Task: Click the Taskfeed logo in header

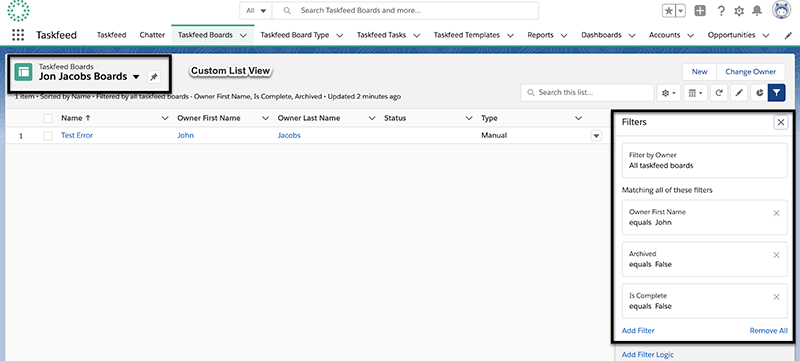Action: point(18,10)
